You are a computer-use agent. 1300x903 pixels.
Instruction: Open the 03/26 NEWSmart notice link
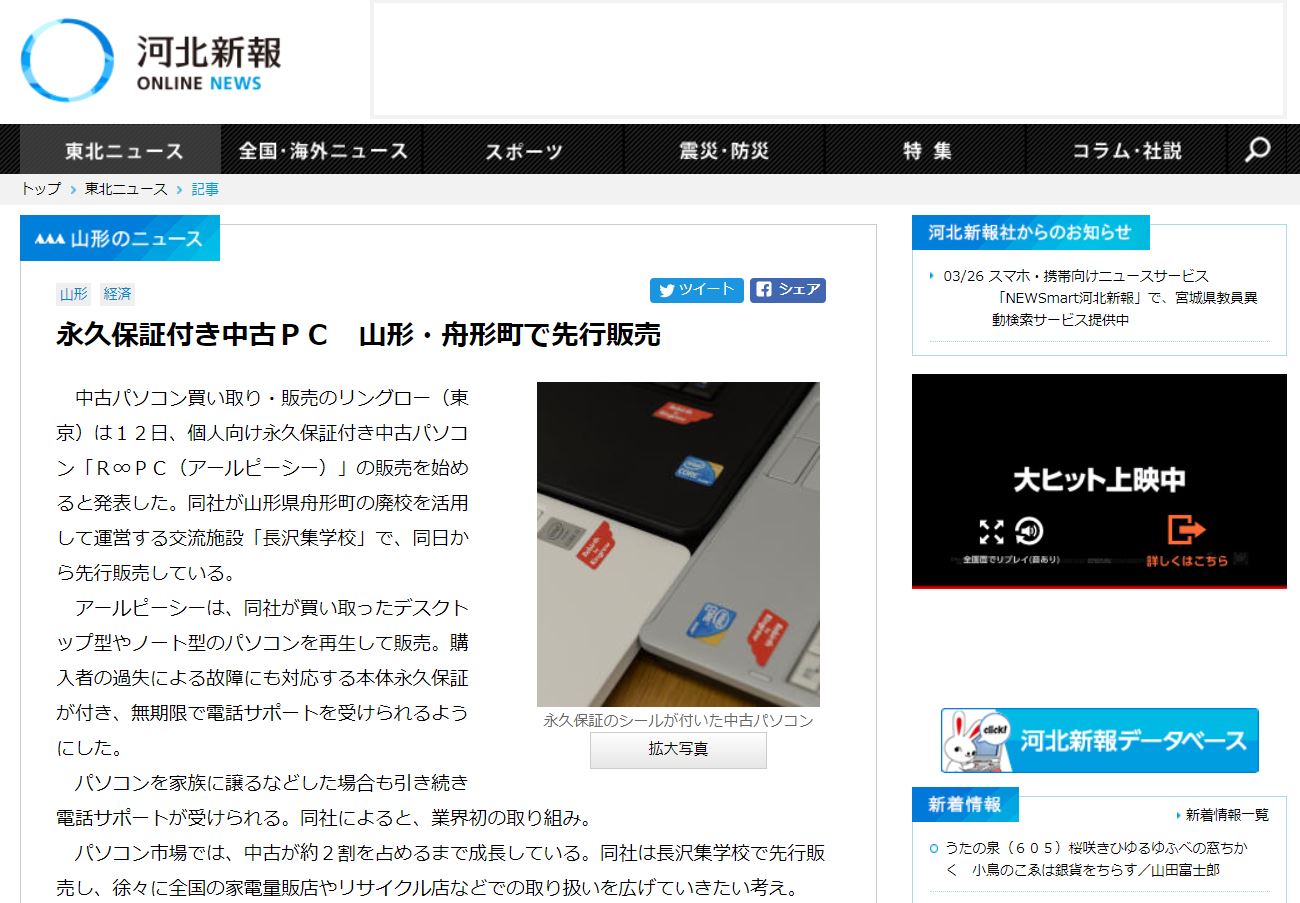pos(1100,298)
